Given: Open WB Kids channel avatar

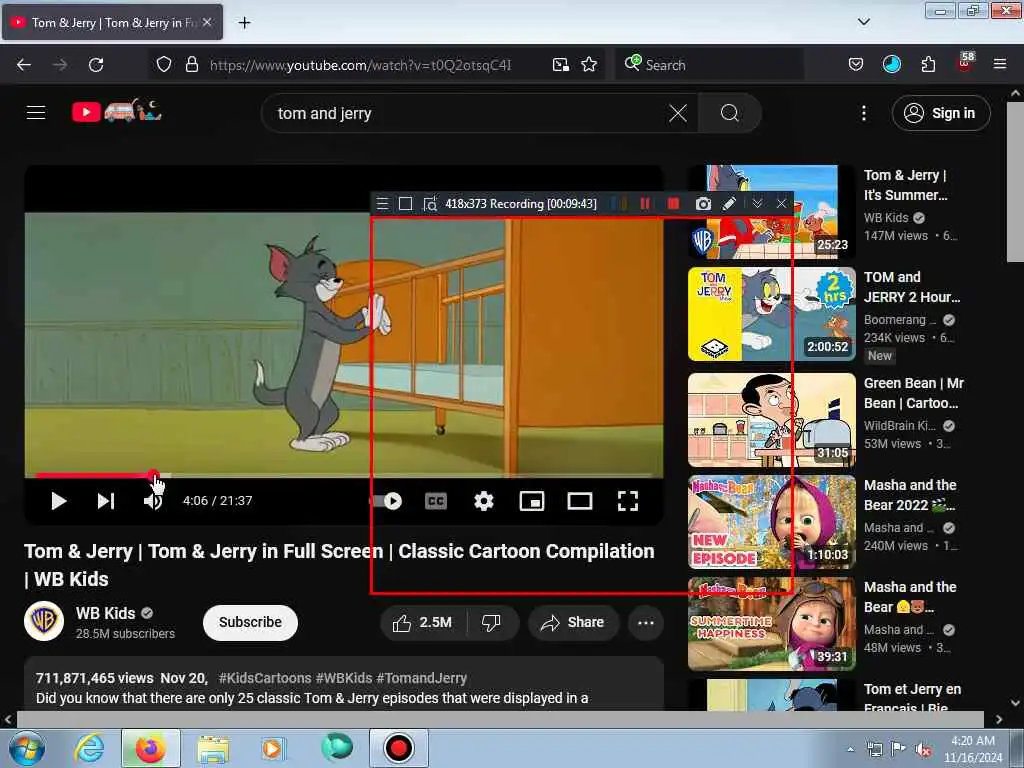Looking at the screenshot, I should pos(44,621).
